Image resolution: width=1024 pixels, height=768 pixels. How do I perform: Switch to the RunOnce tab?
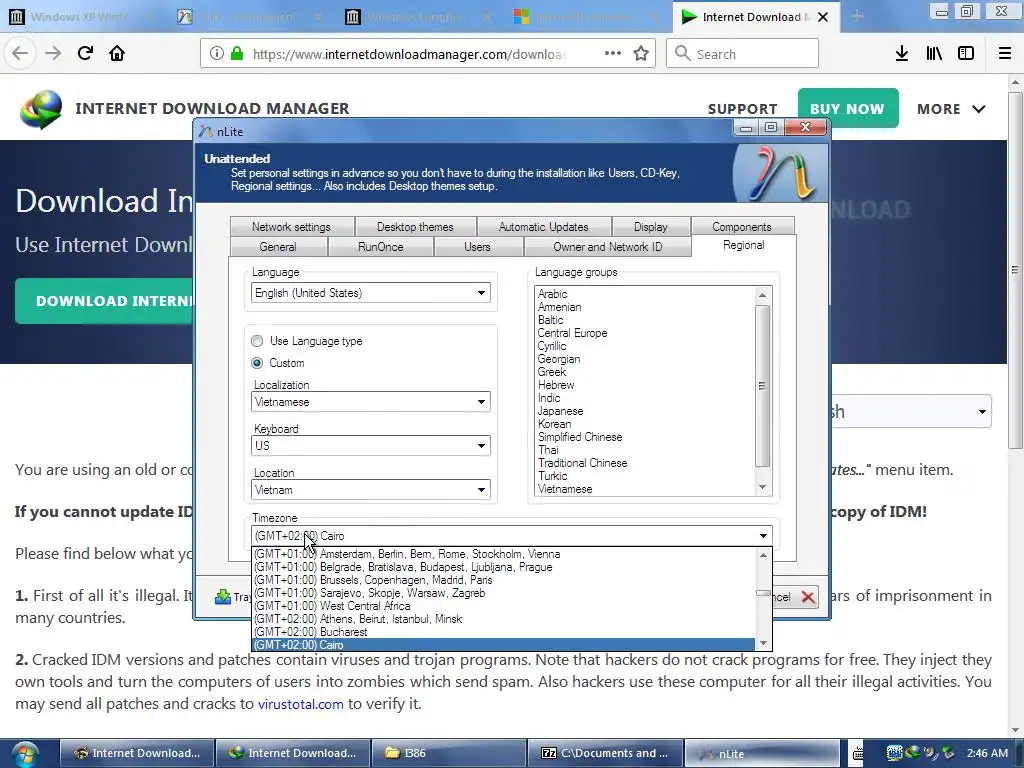click(381, 247)
